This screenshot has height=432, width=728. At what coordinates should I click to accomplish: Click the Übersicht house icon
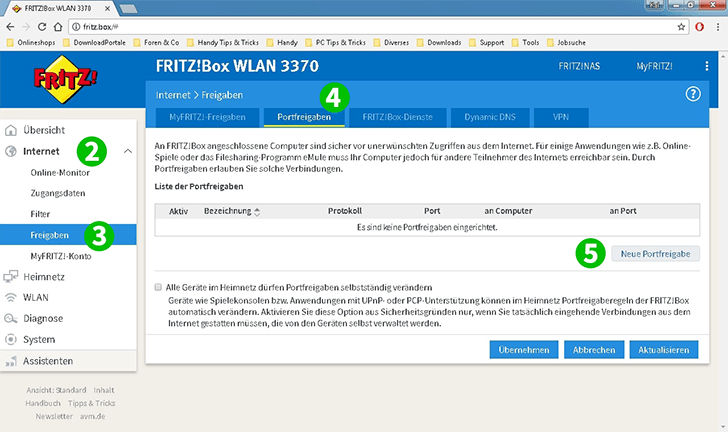tap(11, 130)
